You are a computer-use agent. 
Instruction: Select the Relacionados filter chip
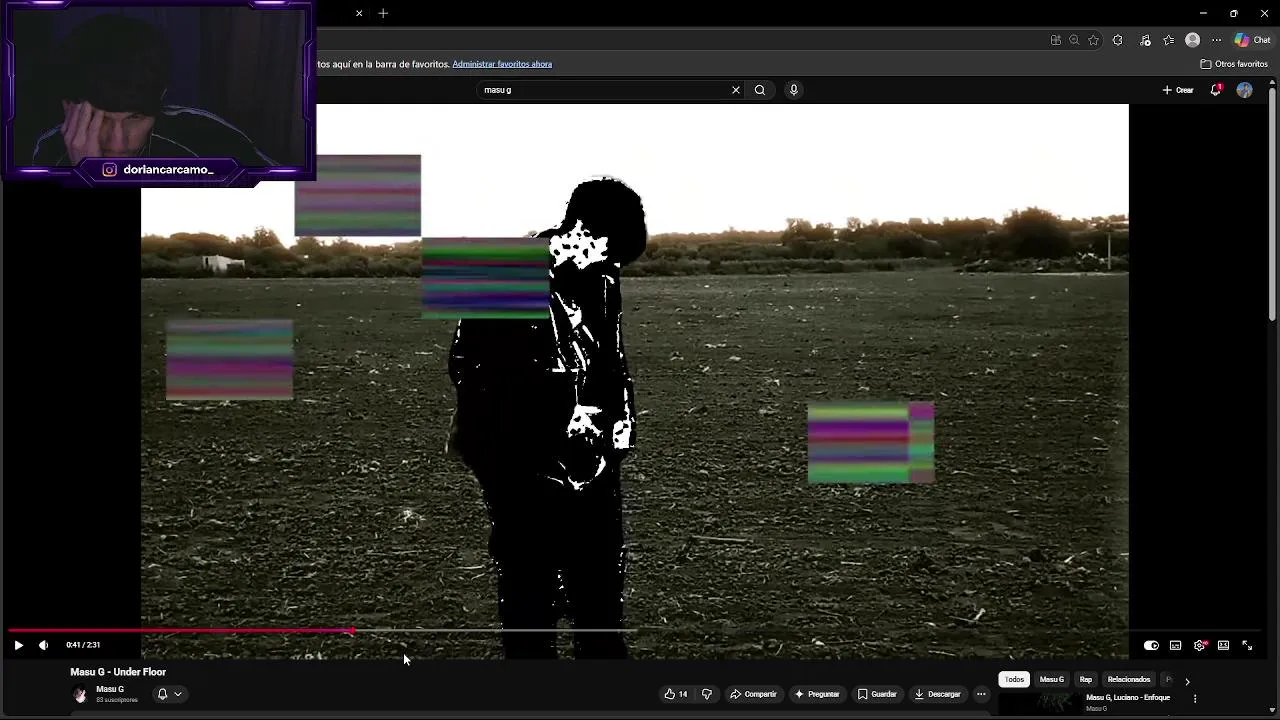(x=1129, y=680)
